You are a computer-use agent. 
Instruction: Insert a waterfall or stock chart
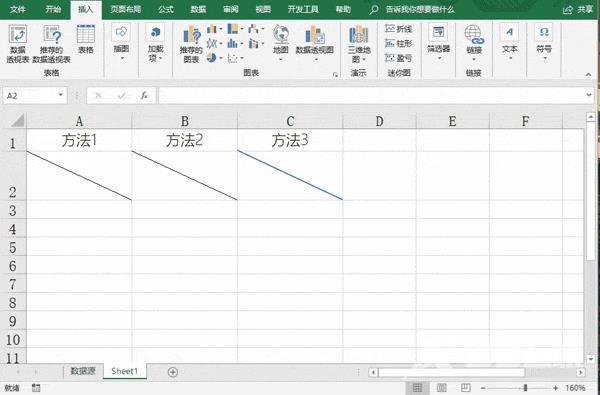pos(256,29)
